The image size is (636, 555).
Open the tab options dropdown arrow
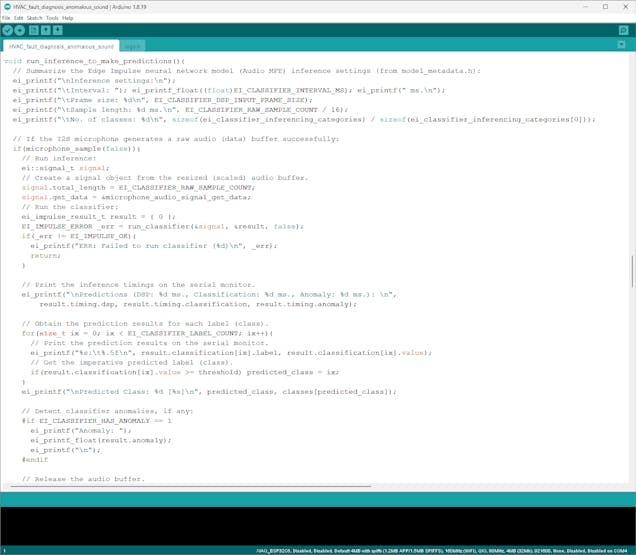[x=621, y=45]
